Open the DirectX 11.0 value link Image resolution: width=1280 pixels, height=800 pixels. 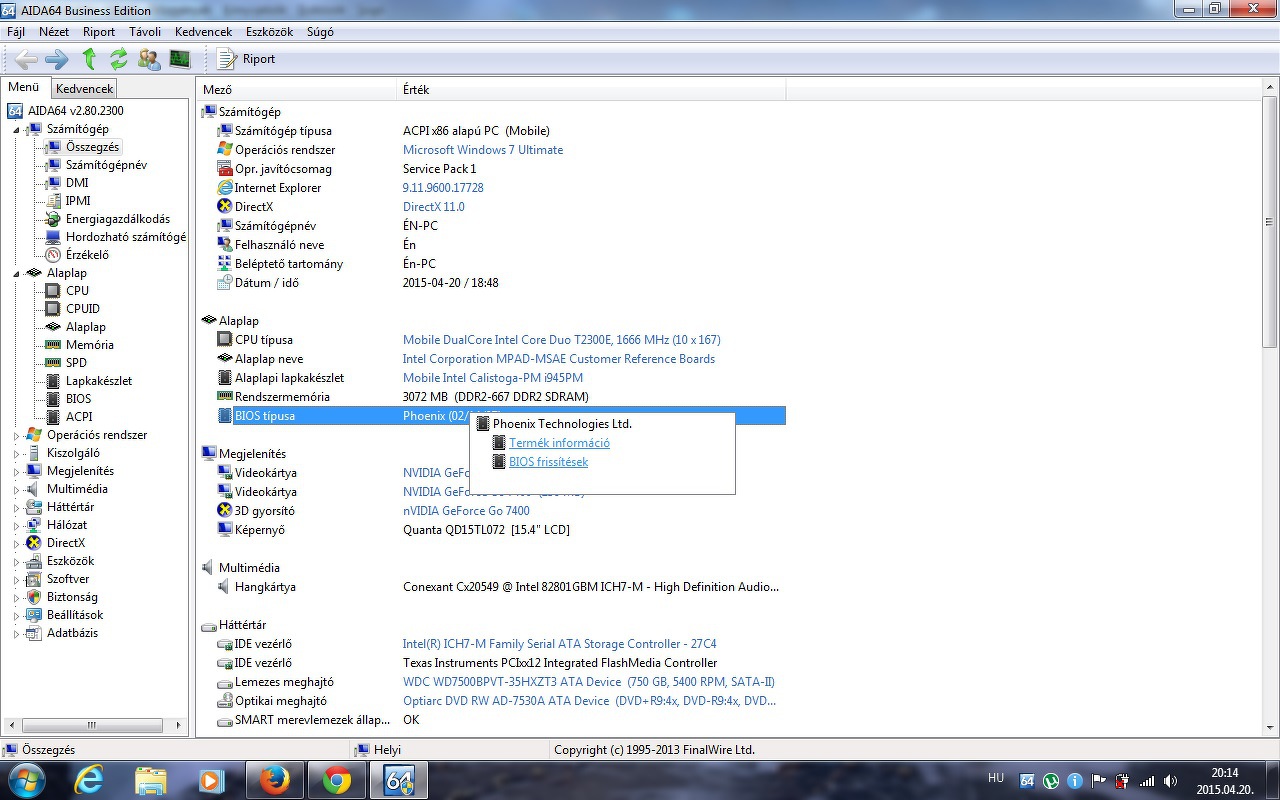tap(434, 207)
